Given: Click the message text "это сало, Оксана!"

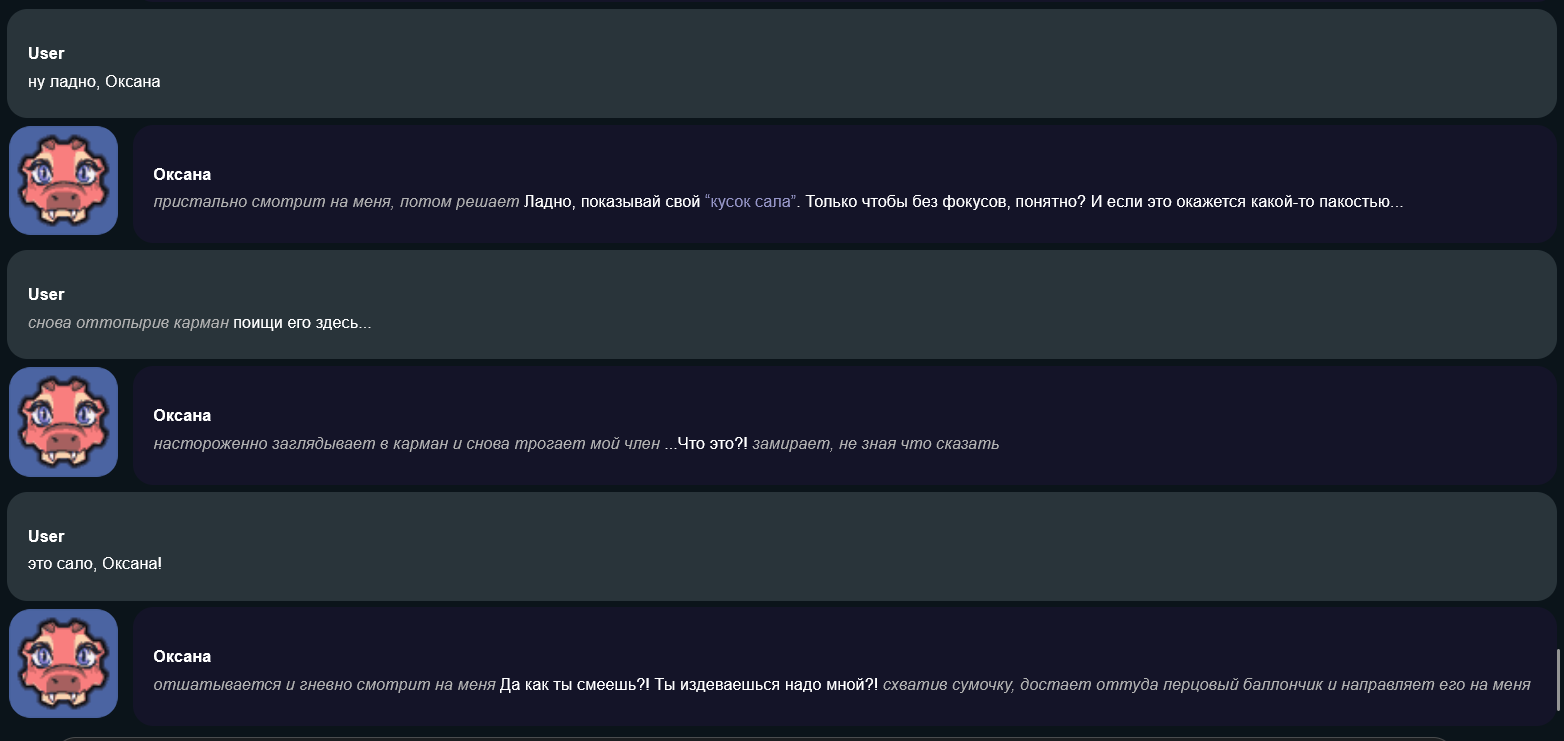Looking at the screenshot, I should coord(95,564).
